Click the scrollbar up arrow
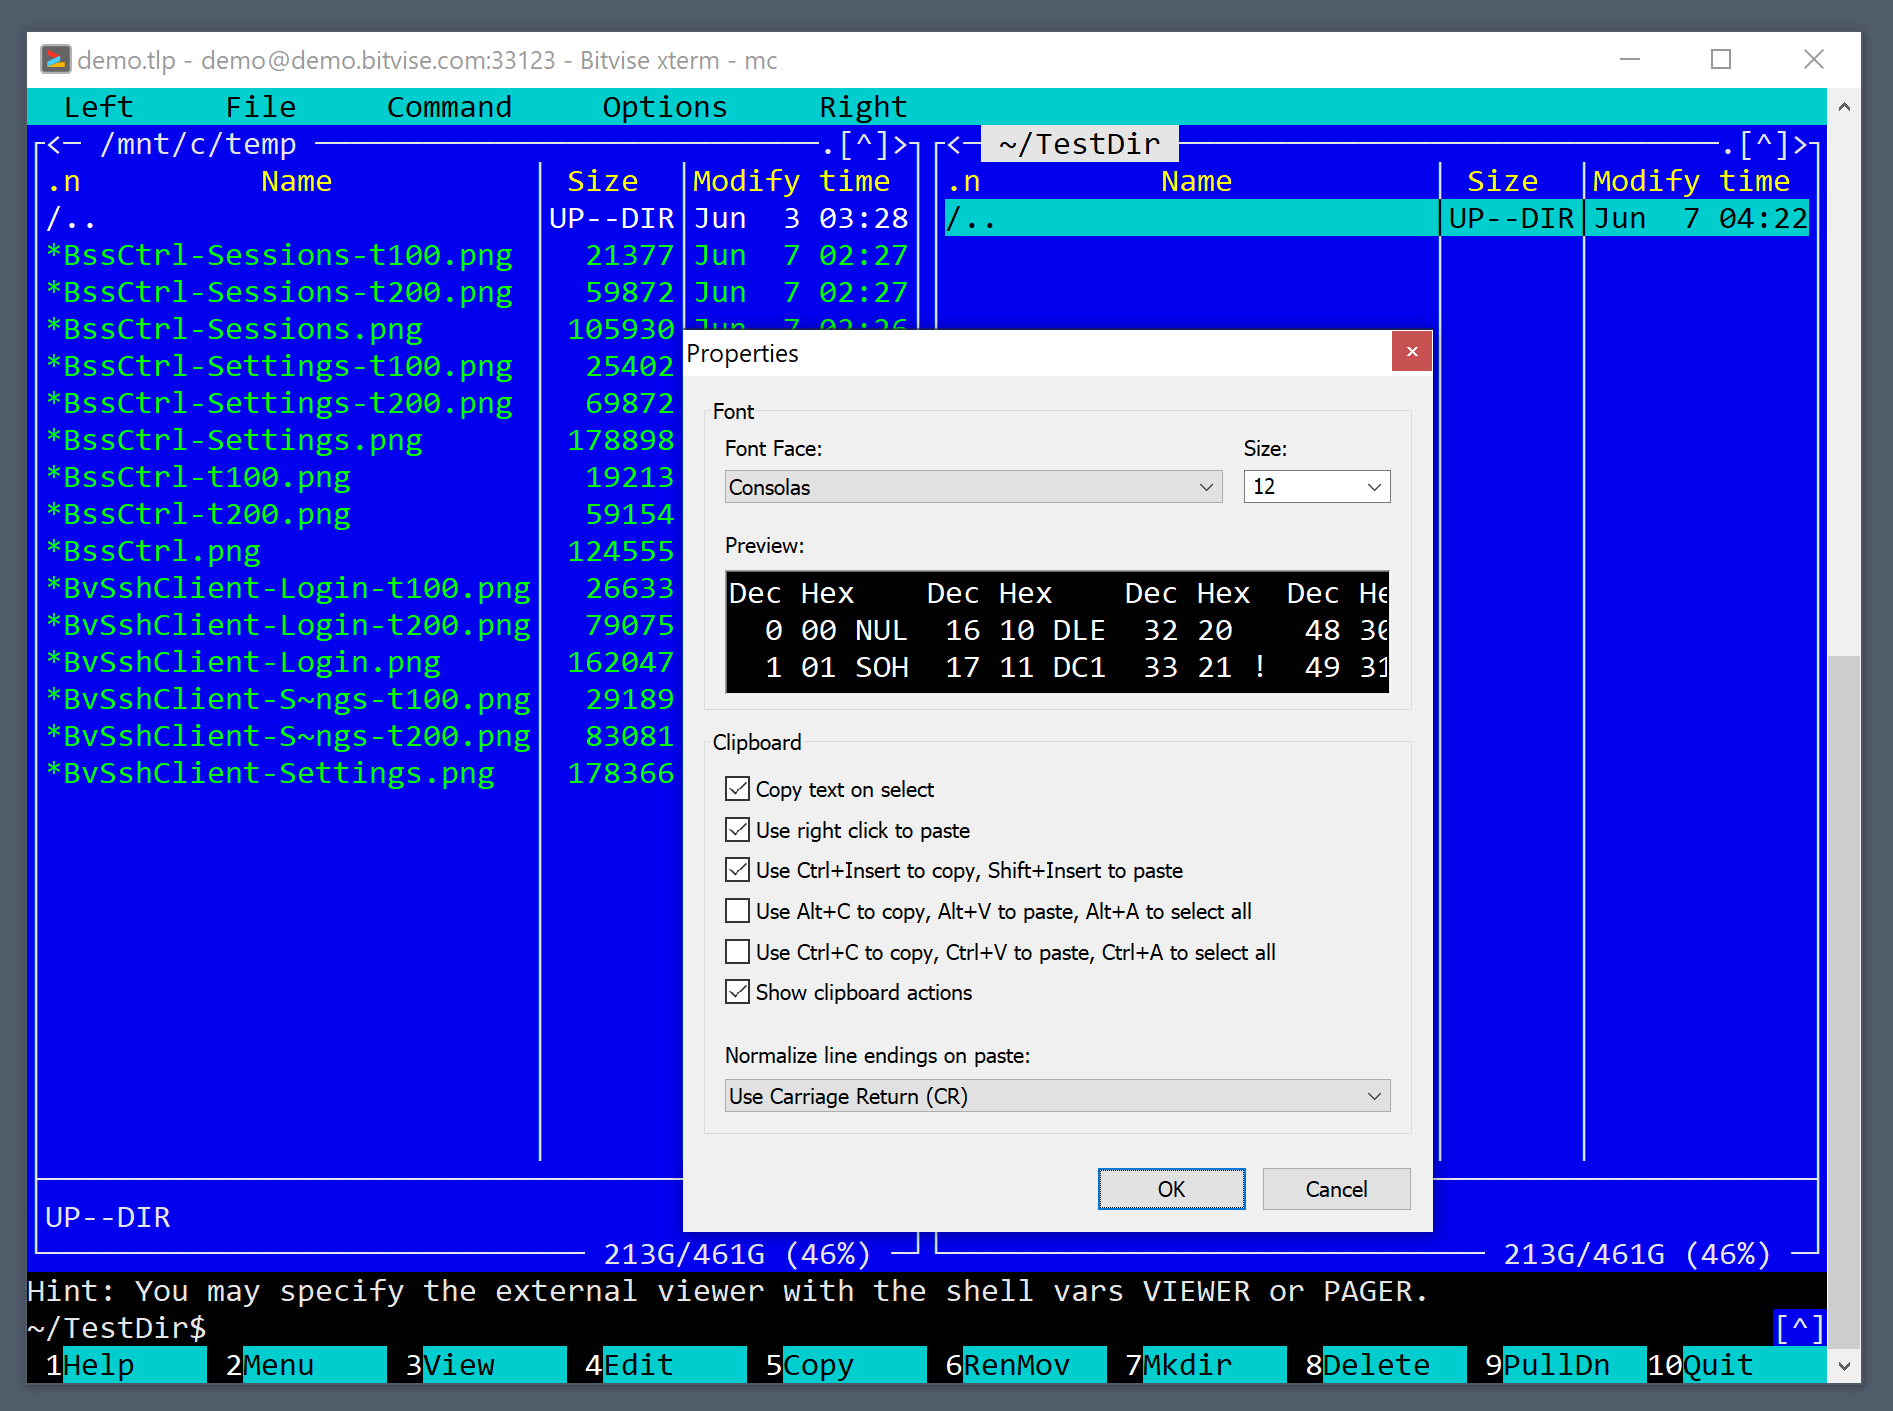 1843,107
